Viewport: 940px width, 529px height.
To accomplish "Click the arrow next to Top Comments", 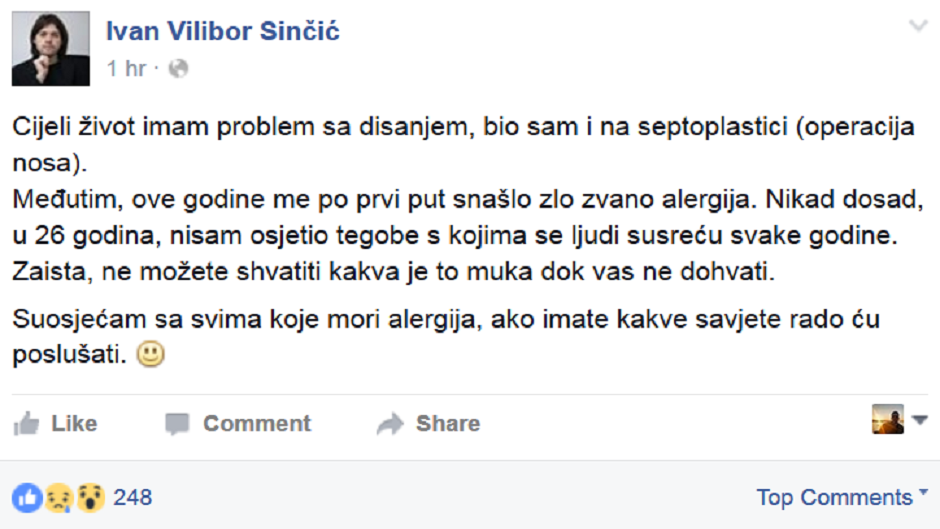I will tap(920, 496).
